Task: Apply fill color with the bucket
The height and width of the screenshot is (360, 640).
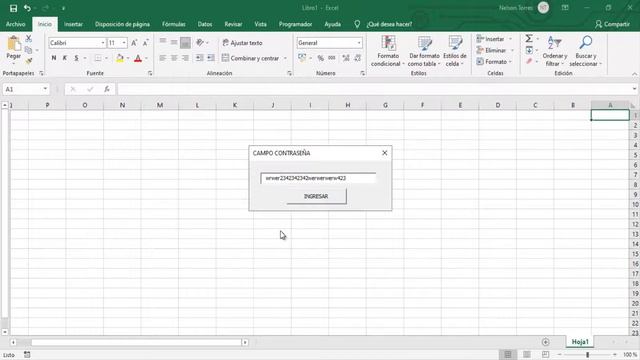Action: pos(120,58)
